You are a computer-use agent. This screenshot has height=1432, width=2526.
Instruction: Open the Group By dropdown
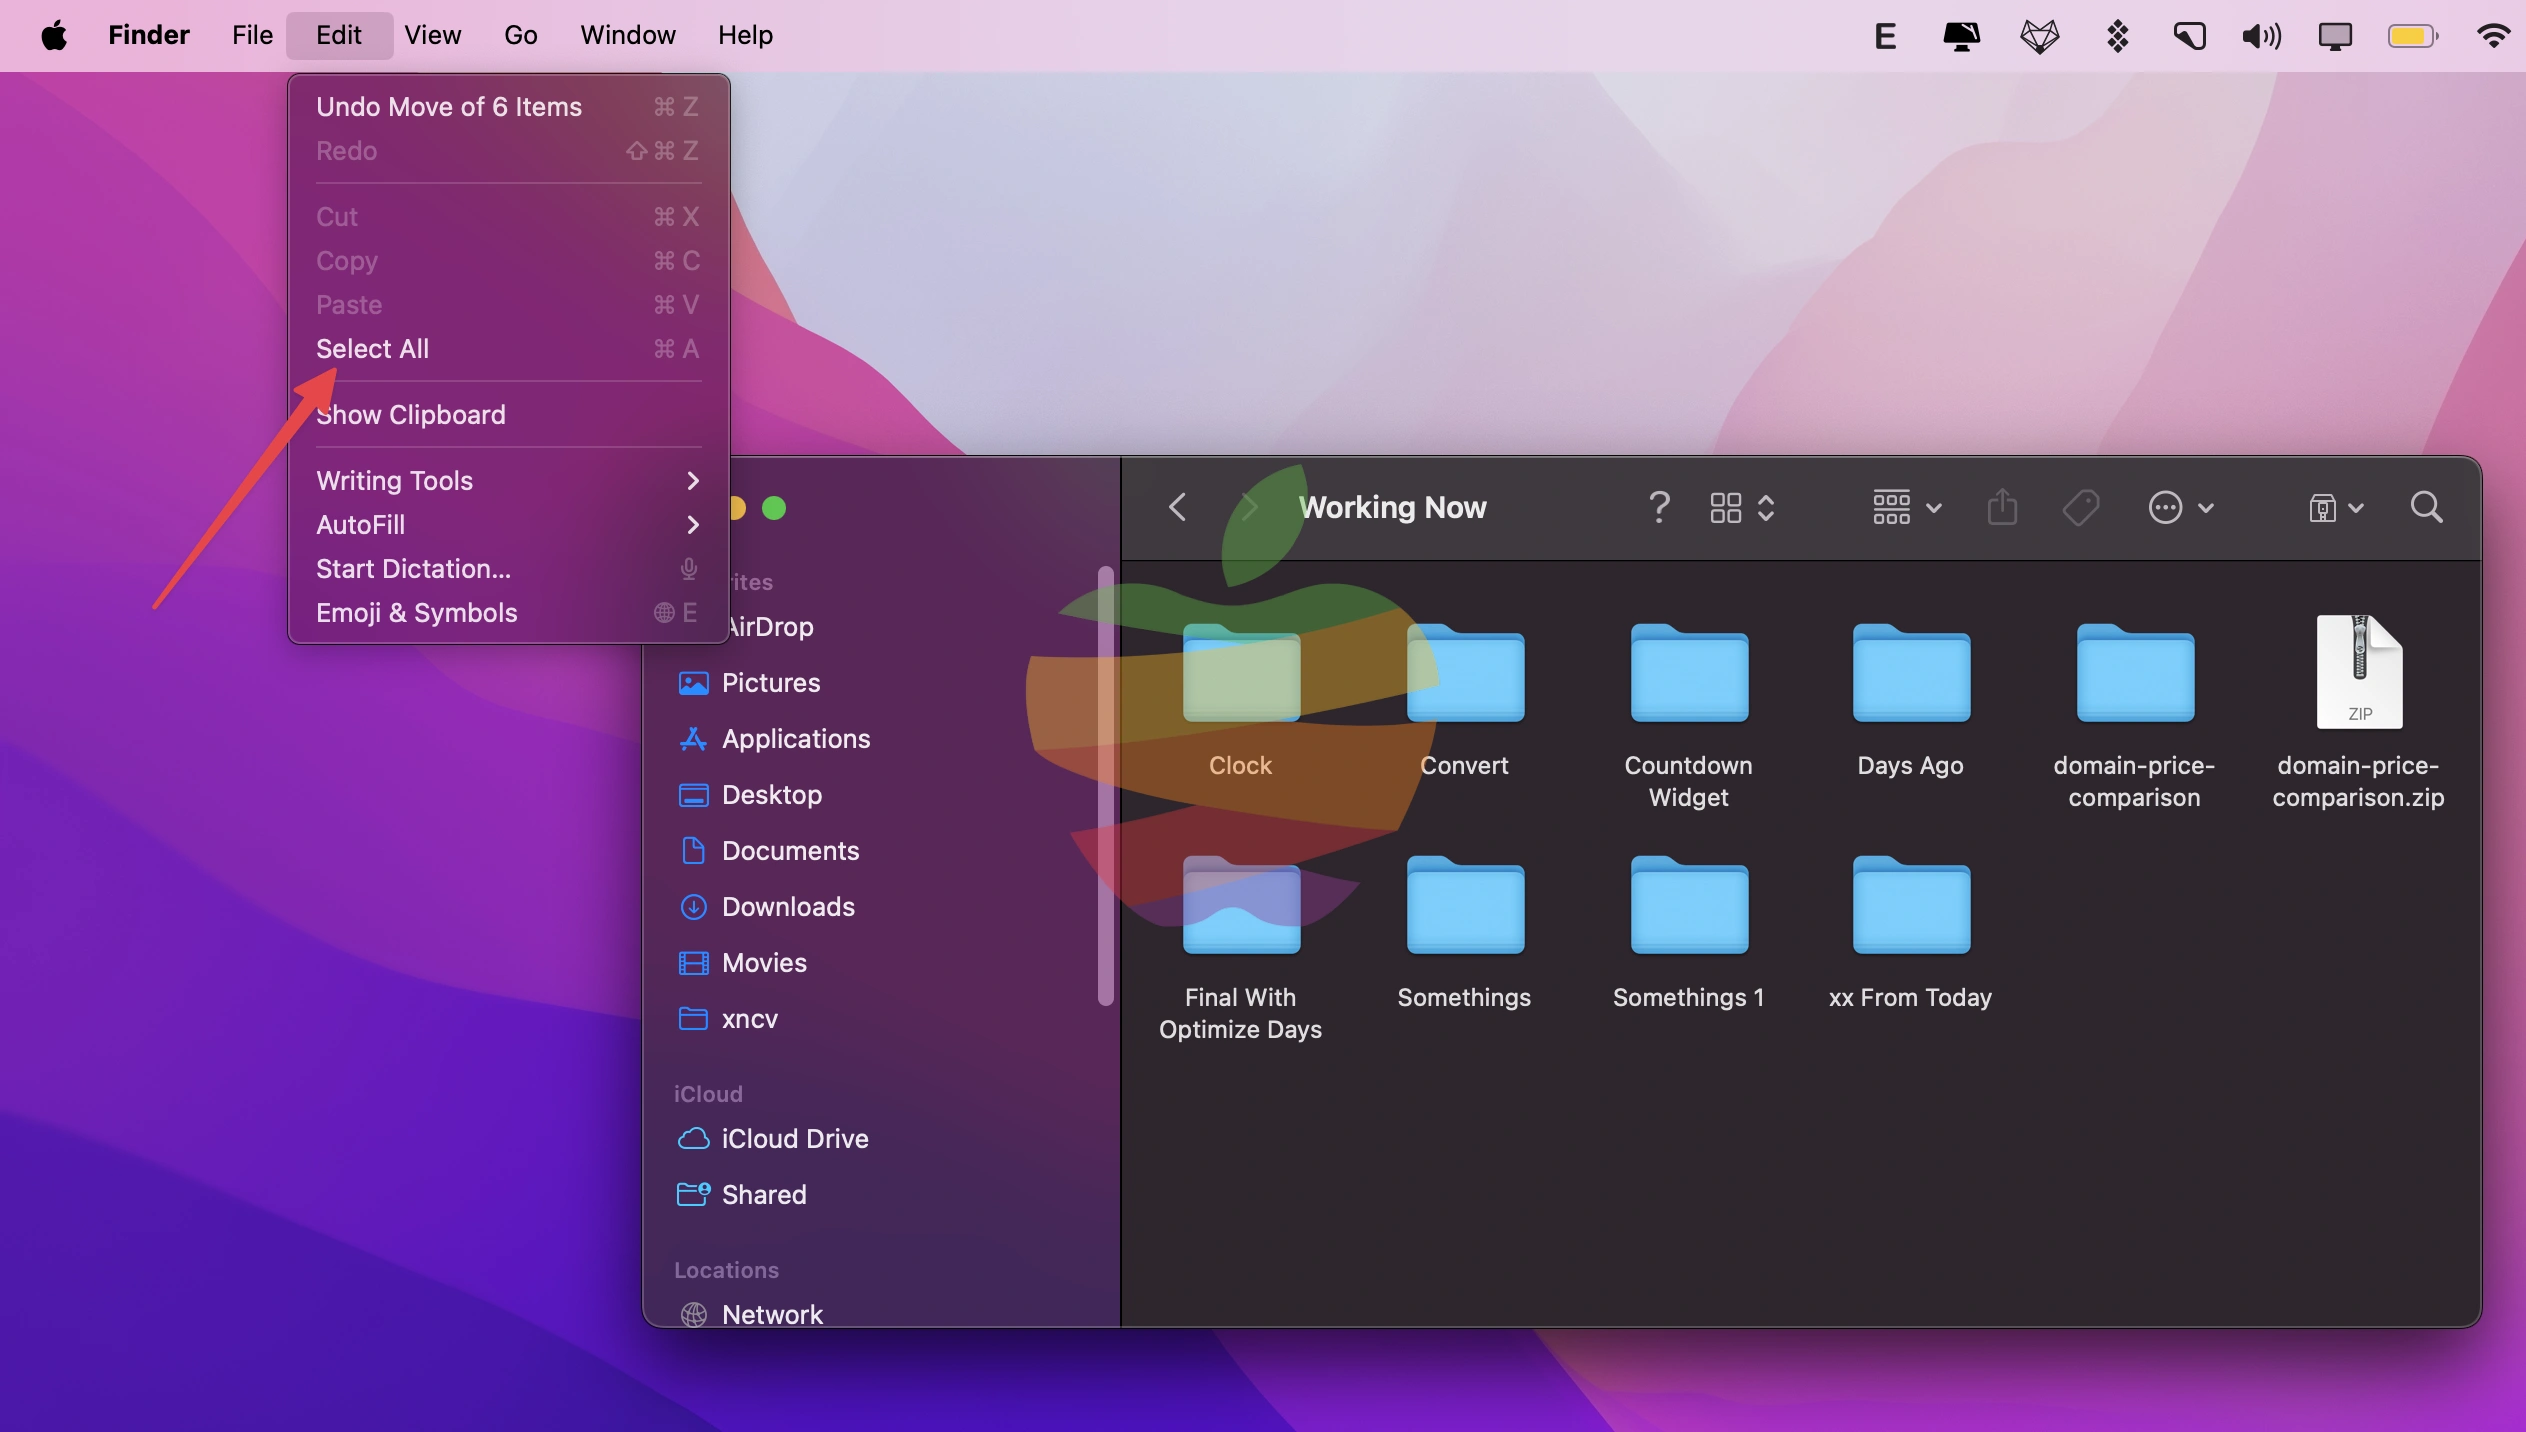[1907, 508]
